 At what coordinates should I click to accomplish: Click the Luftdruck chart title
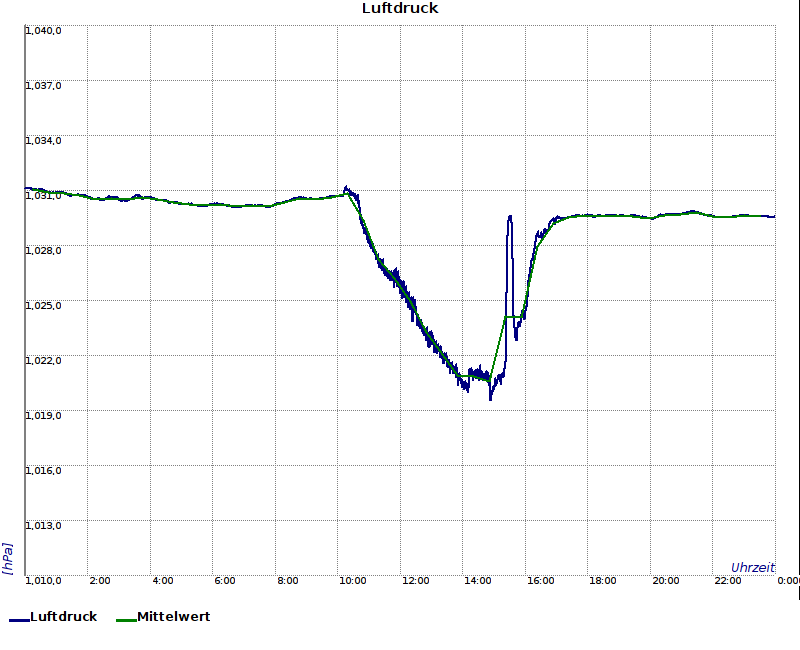click(x=400, y=8)
